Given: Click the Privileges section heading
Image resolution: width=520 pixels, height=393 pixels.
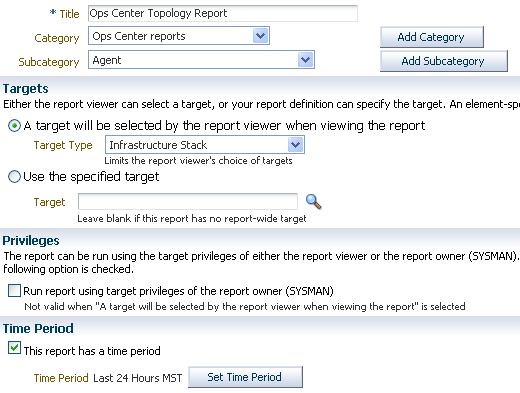Looking at the screenshot, I should click(x=31, y=241).
